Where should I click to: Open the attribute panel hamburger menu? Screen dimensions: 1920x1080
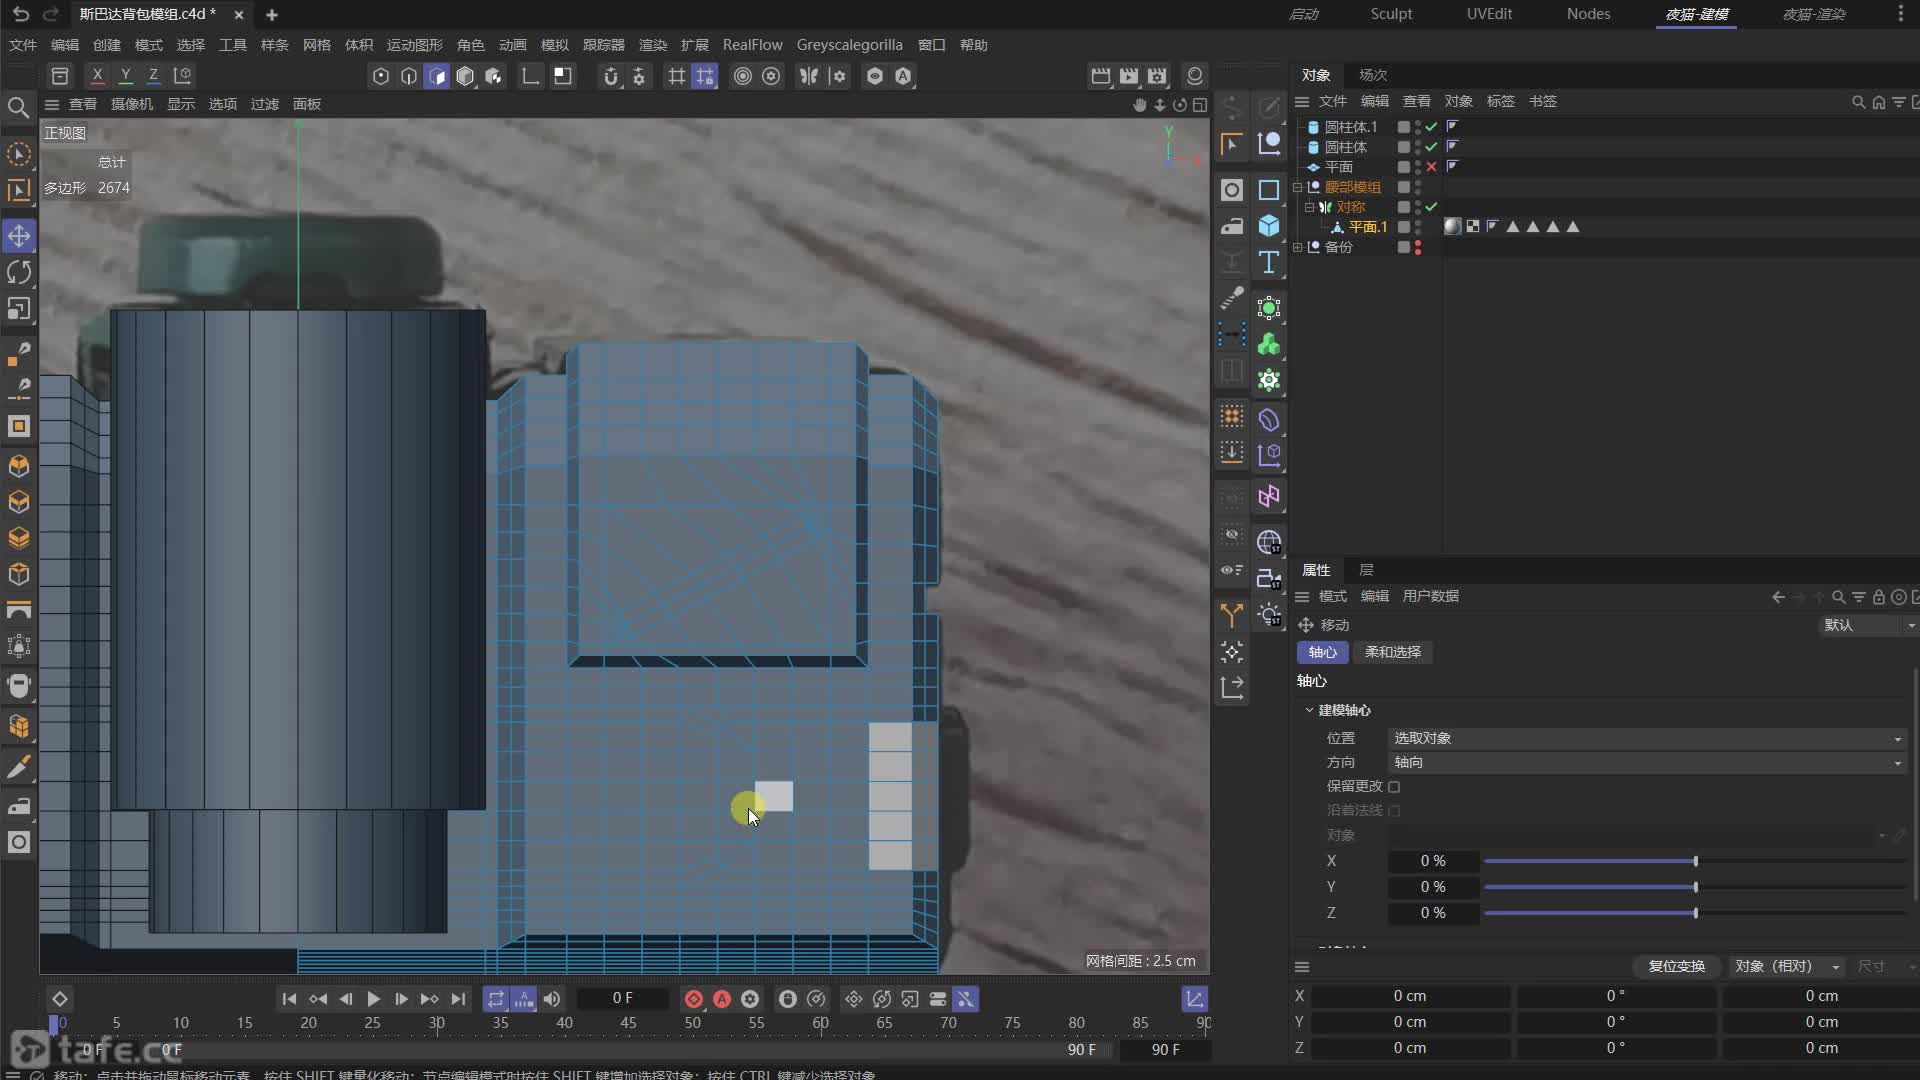click(x=1302, y=597)
